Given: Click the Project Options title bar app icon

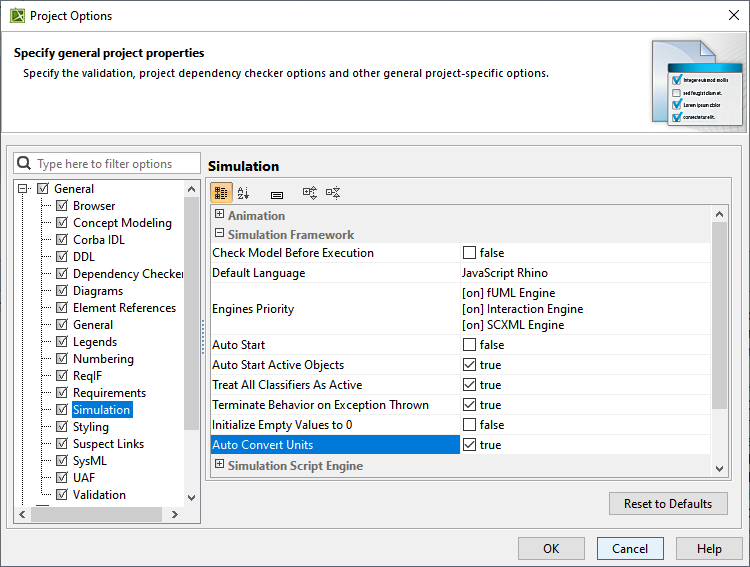Looking at the screenshot, I should click(x=17, y=16).
